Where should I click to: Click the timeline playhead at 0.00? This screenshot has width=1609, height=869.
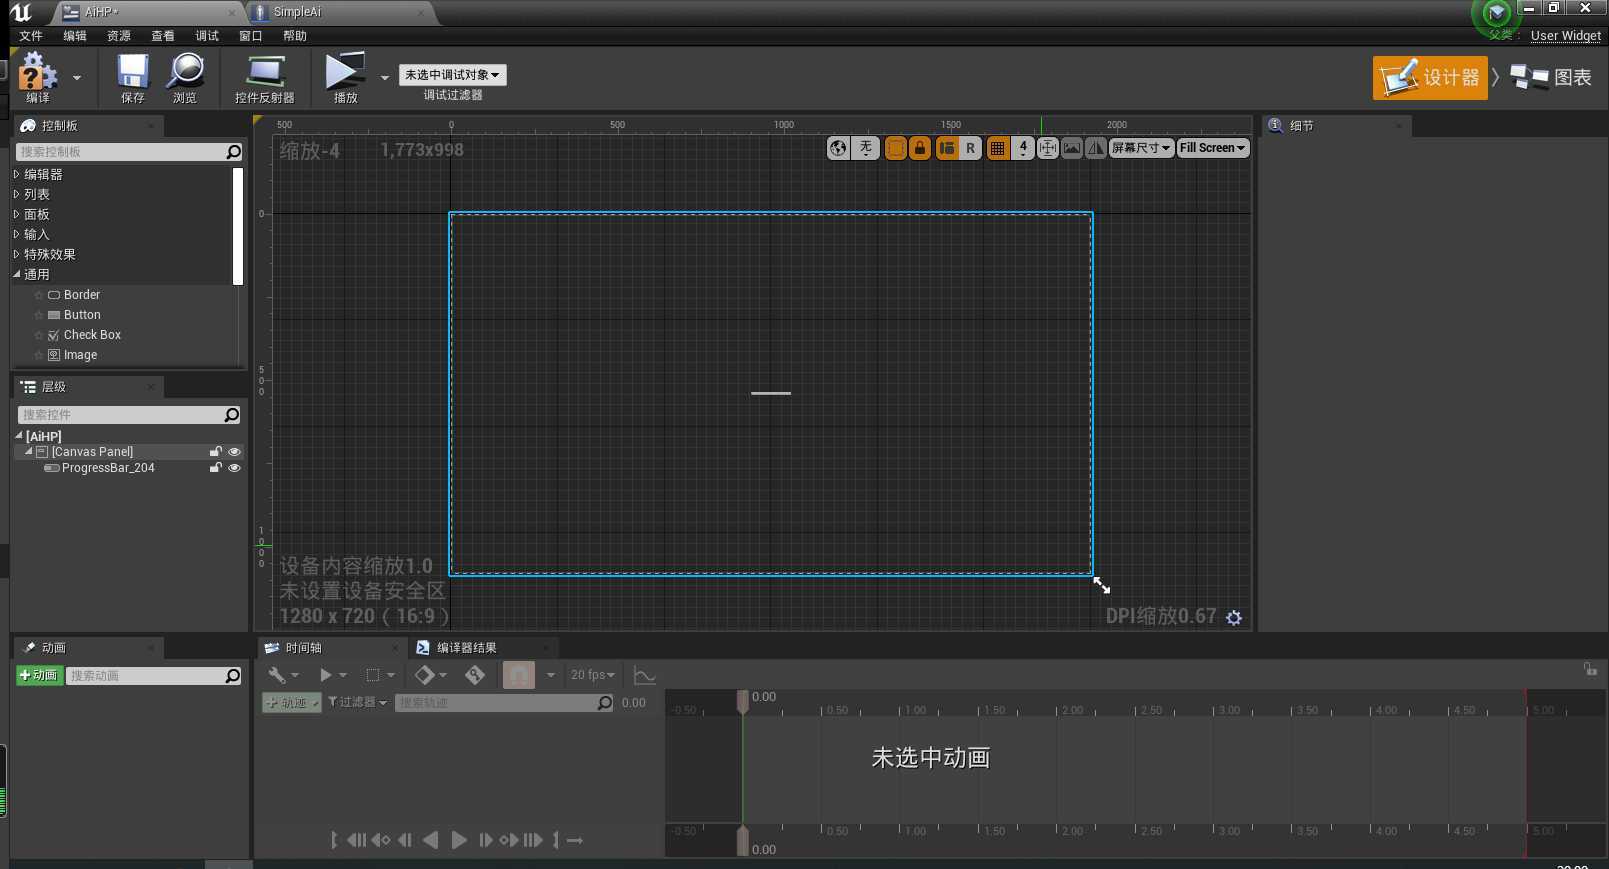point(743,701)
